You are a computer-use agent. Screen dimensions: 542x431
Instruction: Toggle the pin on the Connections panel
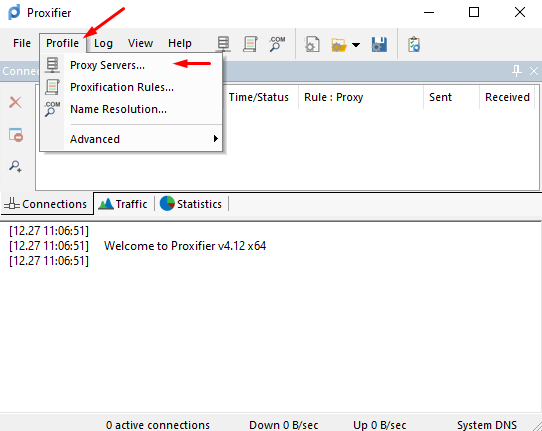(x=516, y=71)
